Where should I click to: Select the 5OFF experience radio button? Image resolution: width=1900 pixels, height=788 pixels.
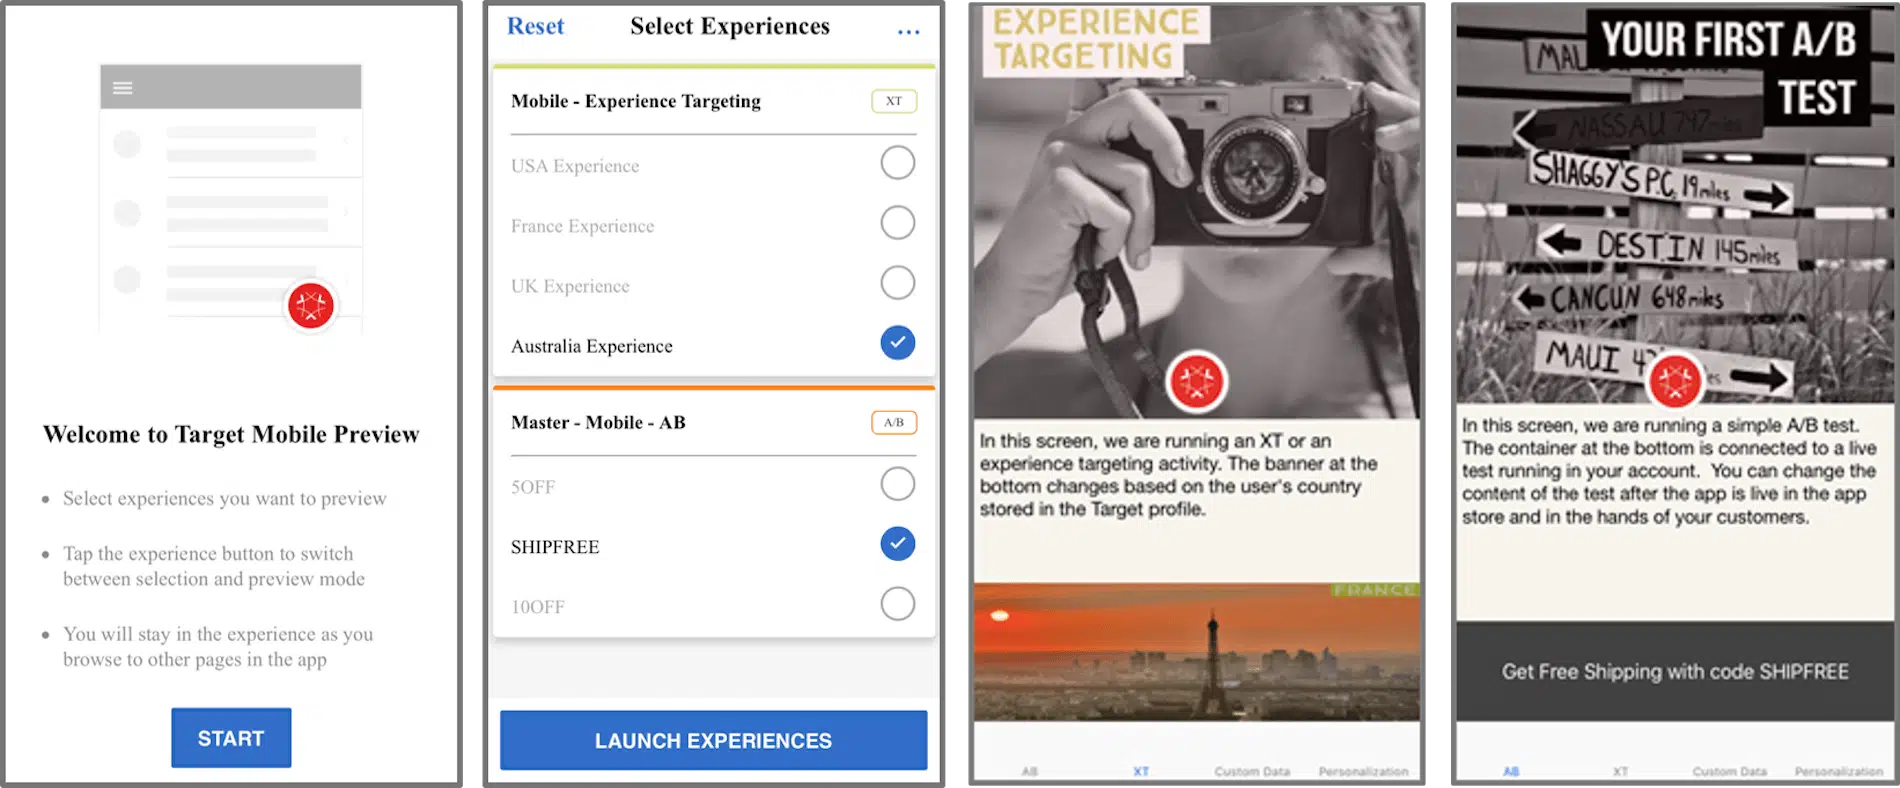coord(897,484)
